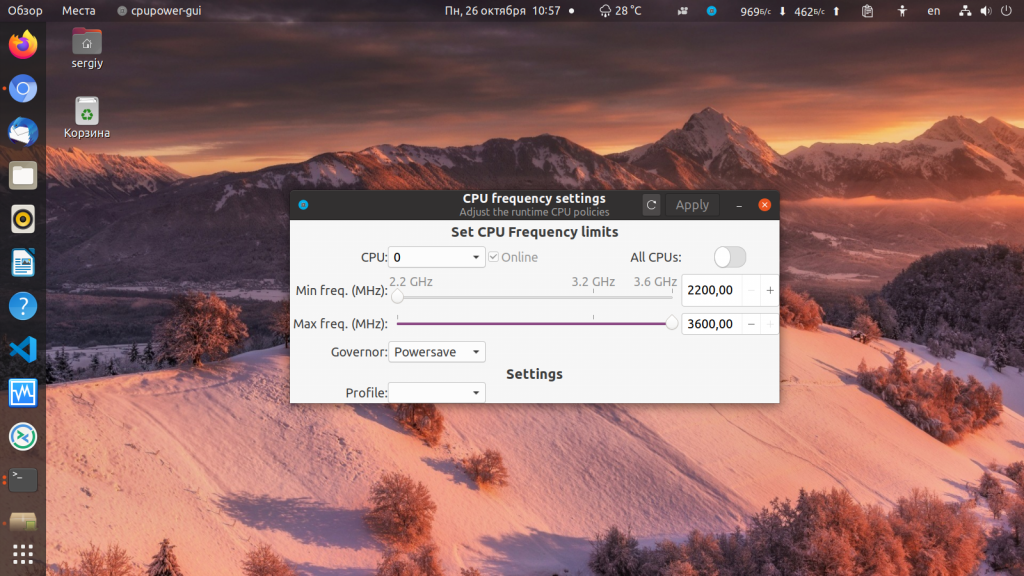
Task: Click the Max freq slider handle
Action: pos(671,323)
